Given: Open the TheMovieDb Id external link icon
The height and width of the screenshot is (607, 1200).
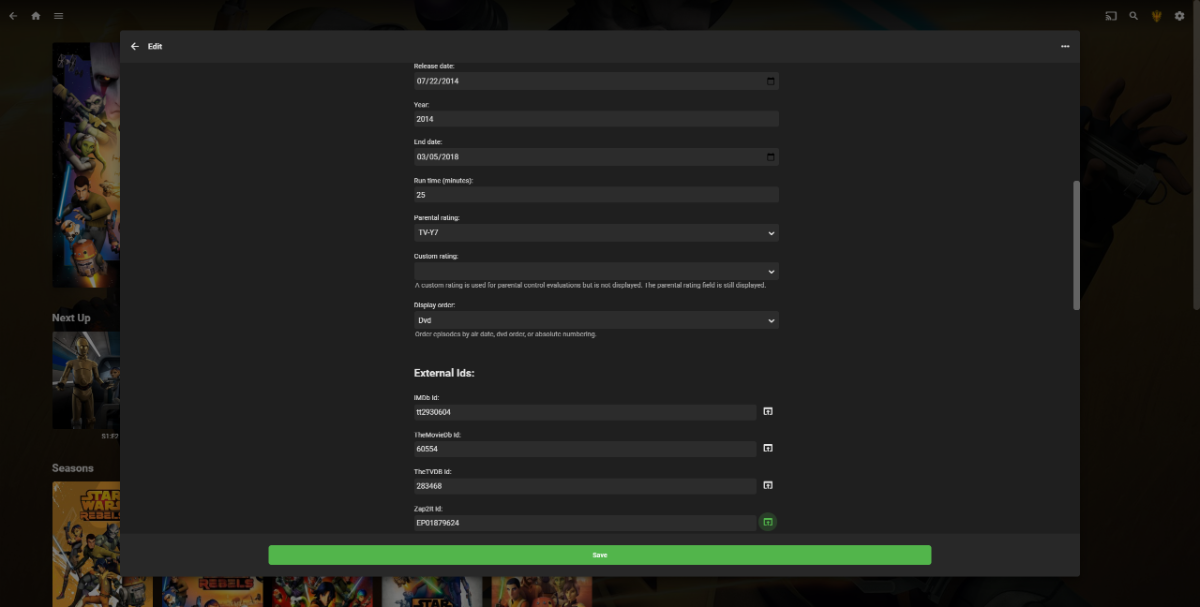Looking at the screenshot, I should [x=768, y=448].
